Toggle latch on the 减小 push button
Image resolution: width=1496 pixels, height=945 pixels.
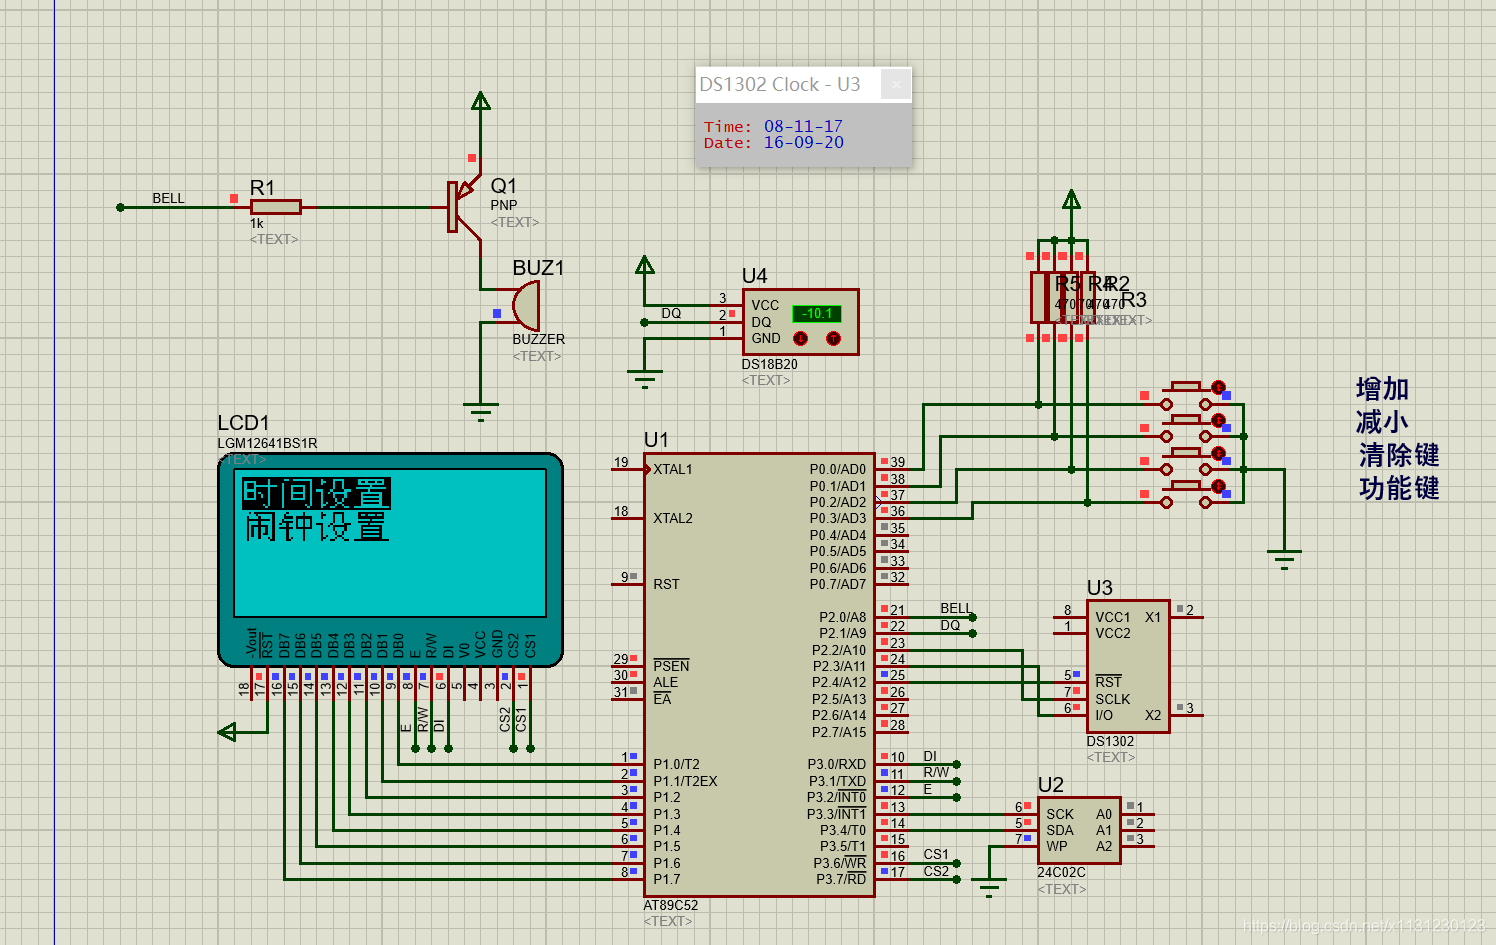tap(1218, 420)
